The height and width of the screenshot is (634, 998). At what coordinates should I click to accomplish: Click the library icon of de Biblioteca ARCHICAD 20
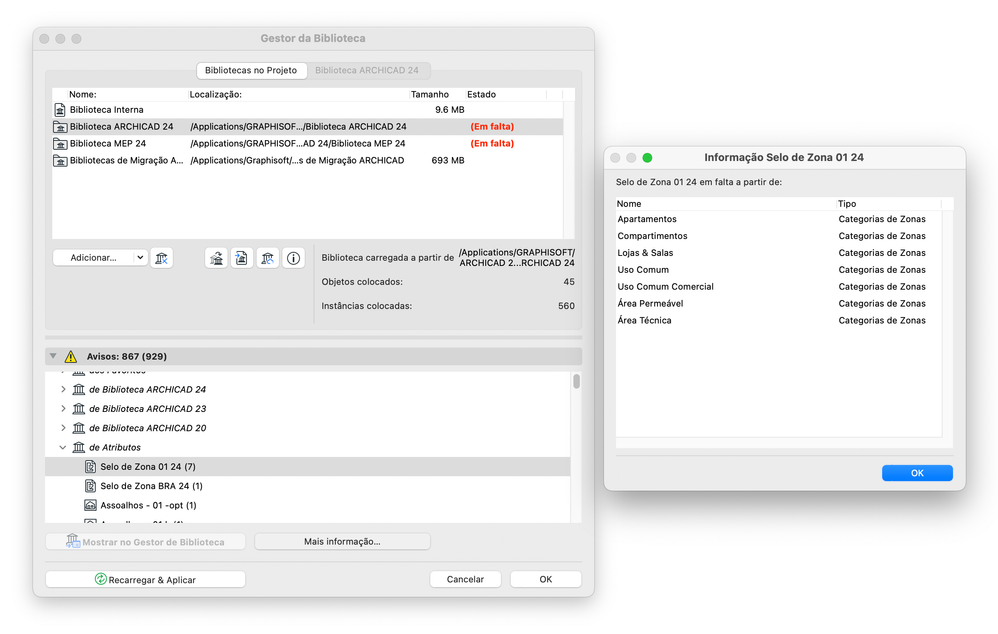[x=78, y=428]
